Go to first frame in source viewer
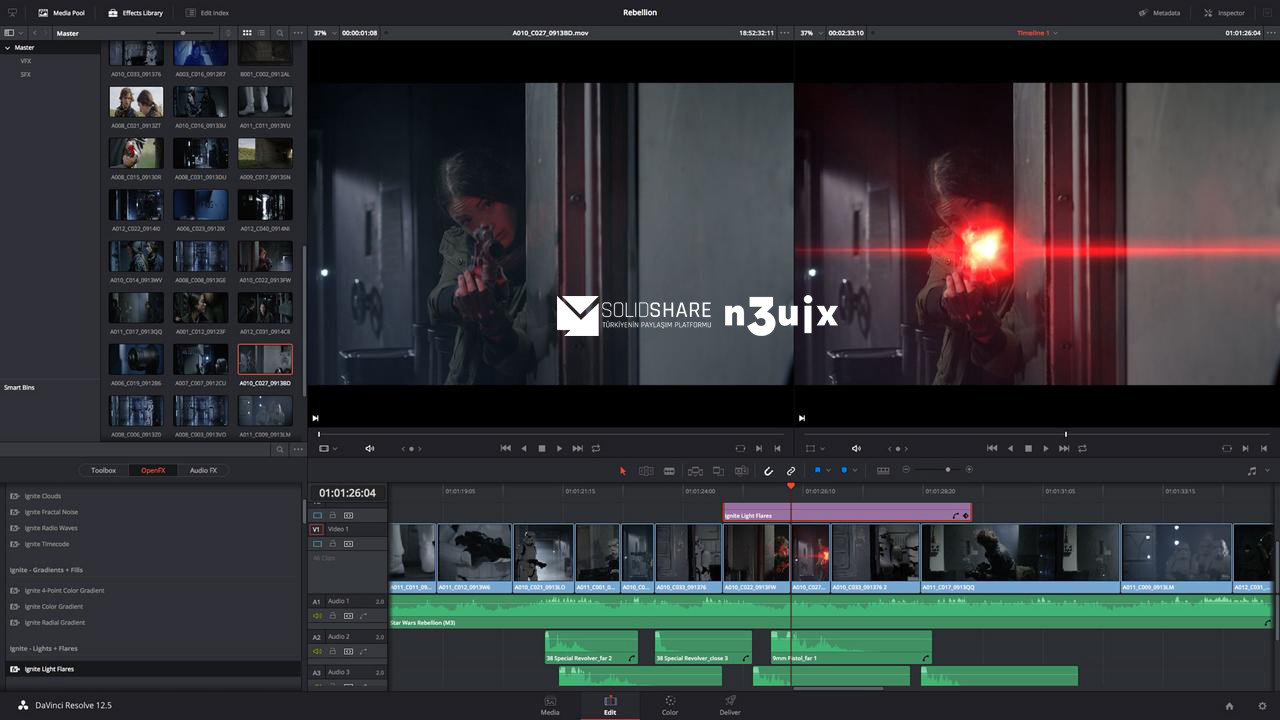This screenshot has height=720, width=1280. coord(505,449)
